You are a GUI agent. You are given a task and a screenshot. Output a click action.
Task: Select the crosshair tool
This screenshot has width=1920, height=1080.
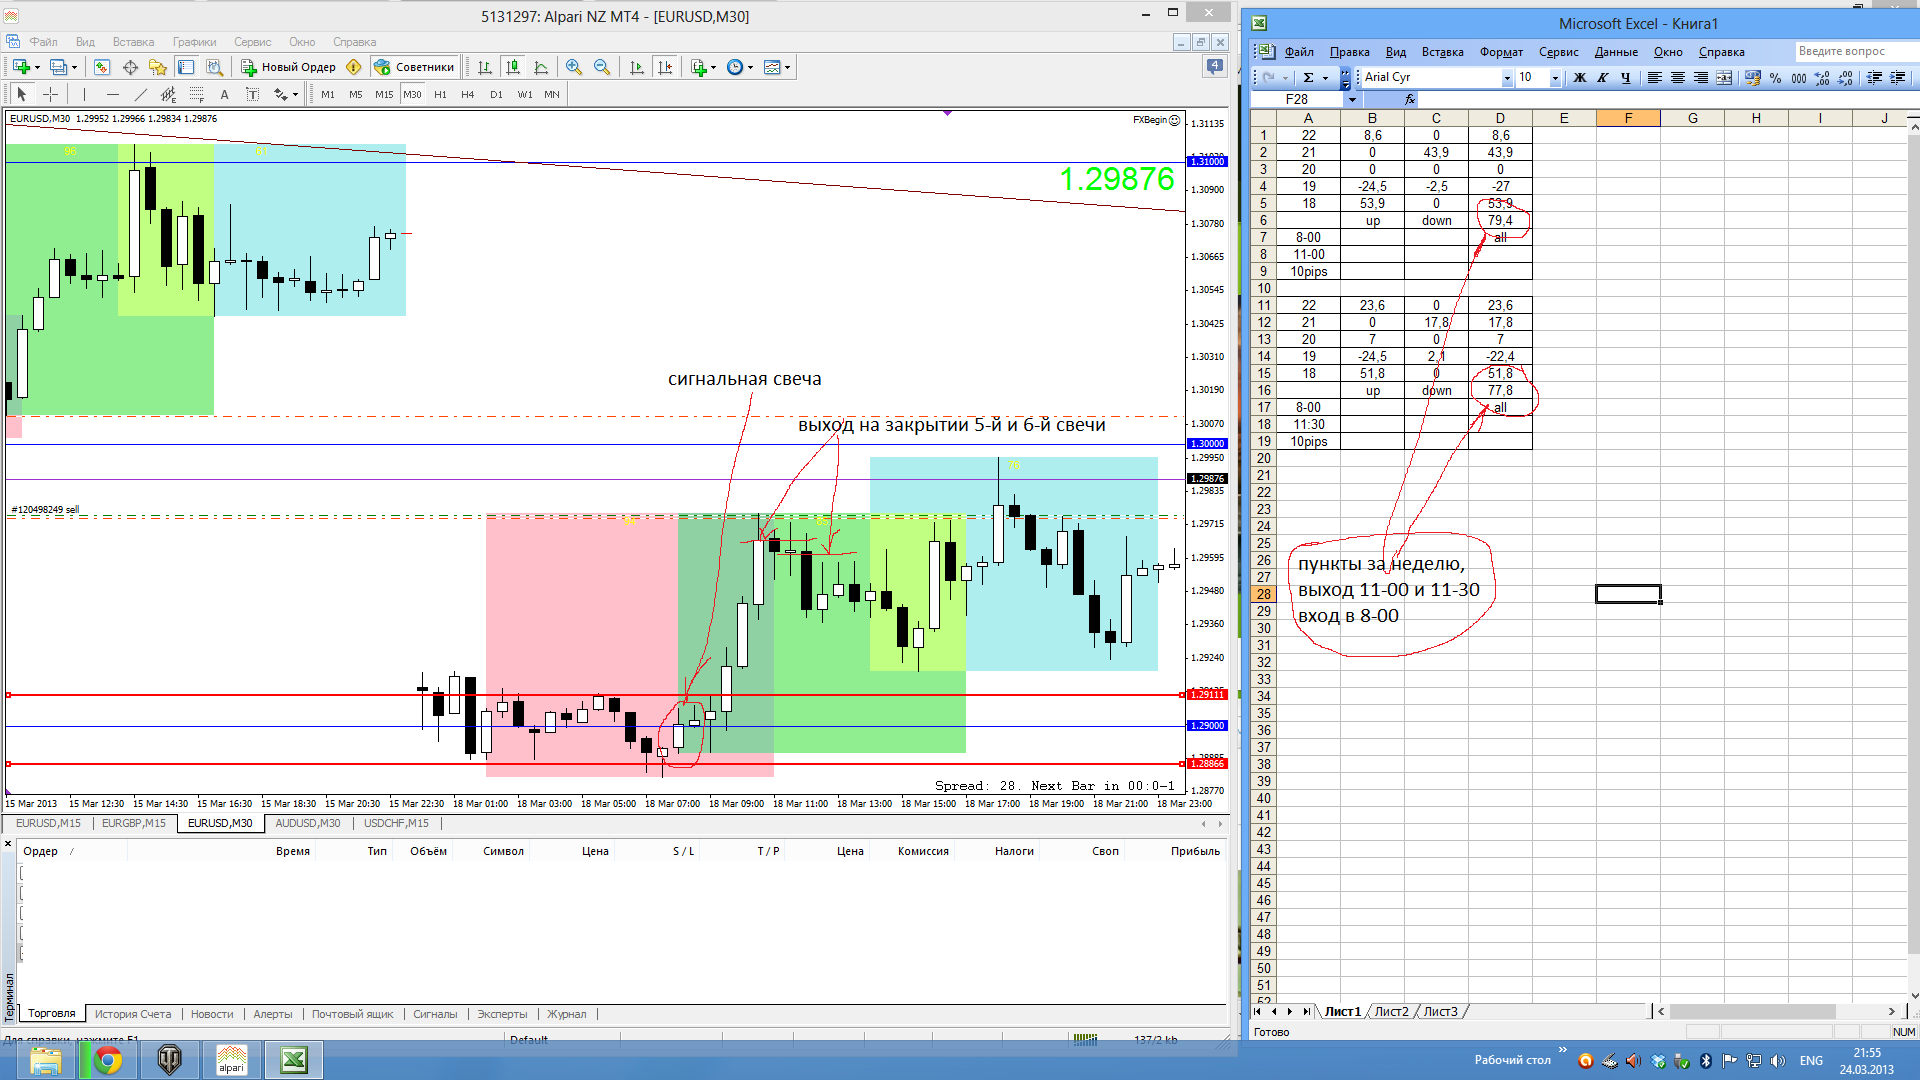(50, 94)
